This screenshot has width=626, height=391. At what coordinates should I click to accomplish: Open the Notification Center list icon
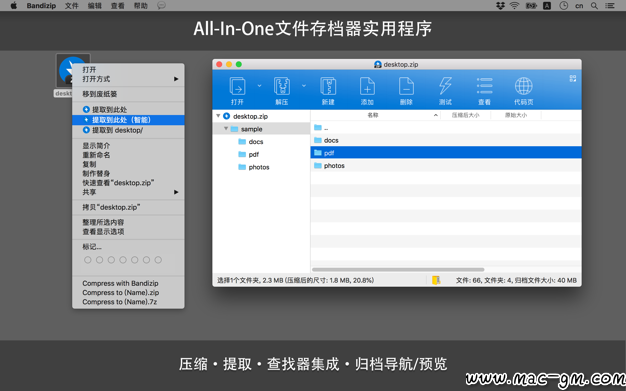pyautogui.click(x=610, y=6)
